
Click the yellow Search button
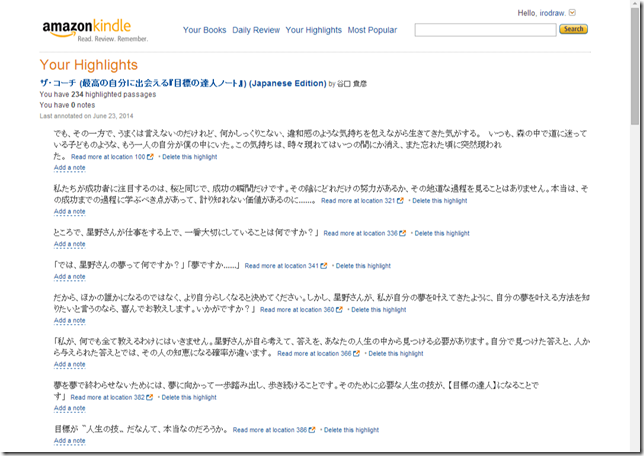pyautogui.click(x=573, y=29)
